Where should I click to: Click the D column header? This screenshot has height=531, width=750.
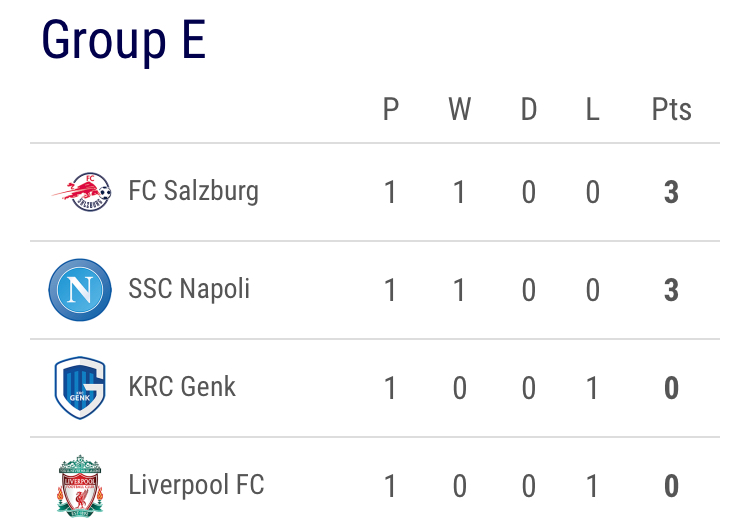(x=529, y=110)
